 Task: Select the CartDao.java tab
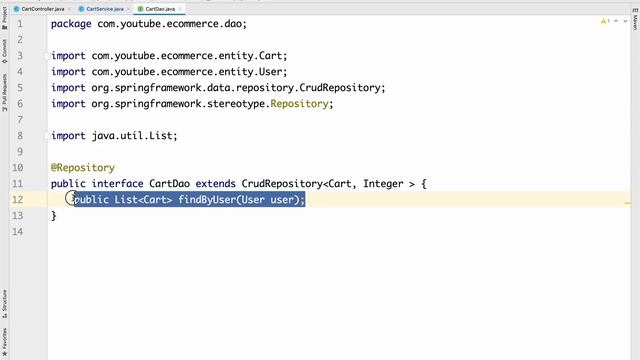pos(160,9)
